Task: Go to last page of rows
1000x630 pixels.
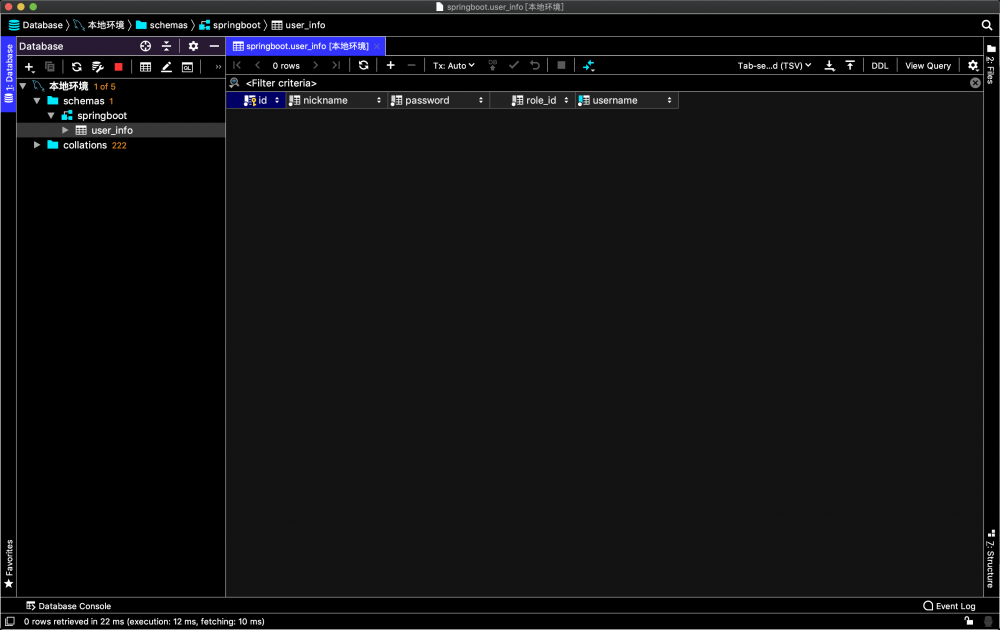Action: point(336,65)
